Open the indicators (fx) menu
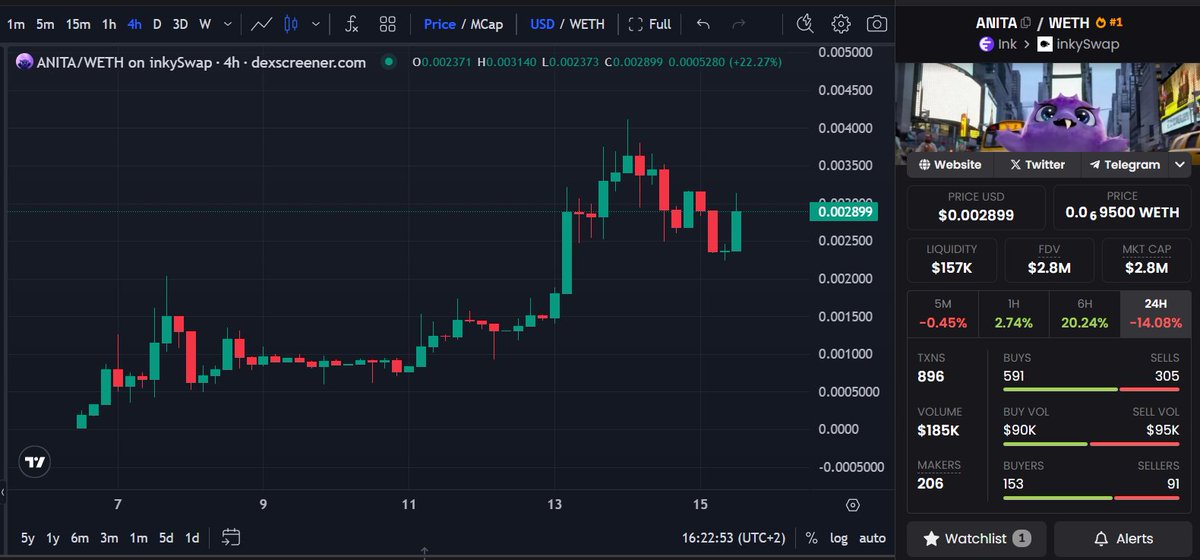Image resolution: width=1200 pixels, height=560 pixels. pos(351,23)
